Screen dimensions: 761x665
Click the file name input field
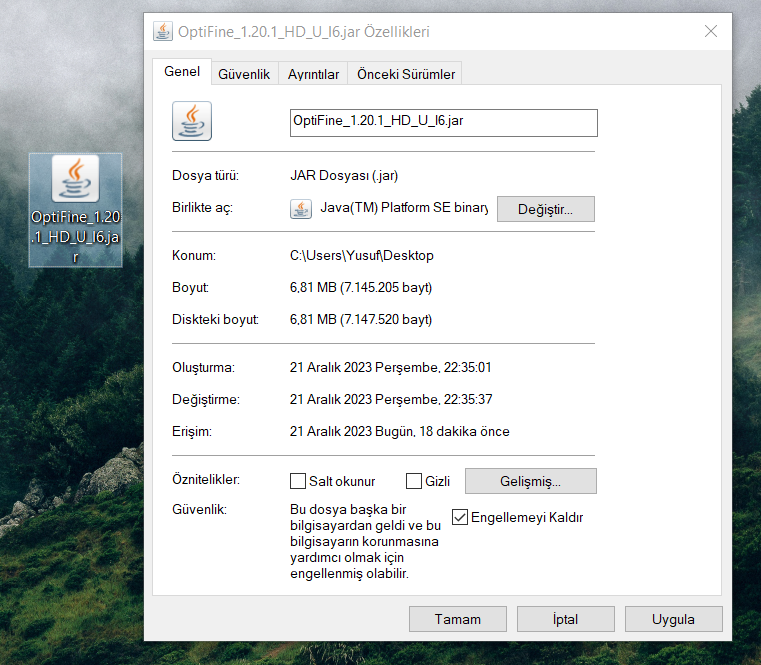point(444,123)
